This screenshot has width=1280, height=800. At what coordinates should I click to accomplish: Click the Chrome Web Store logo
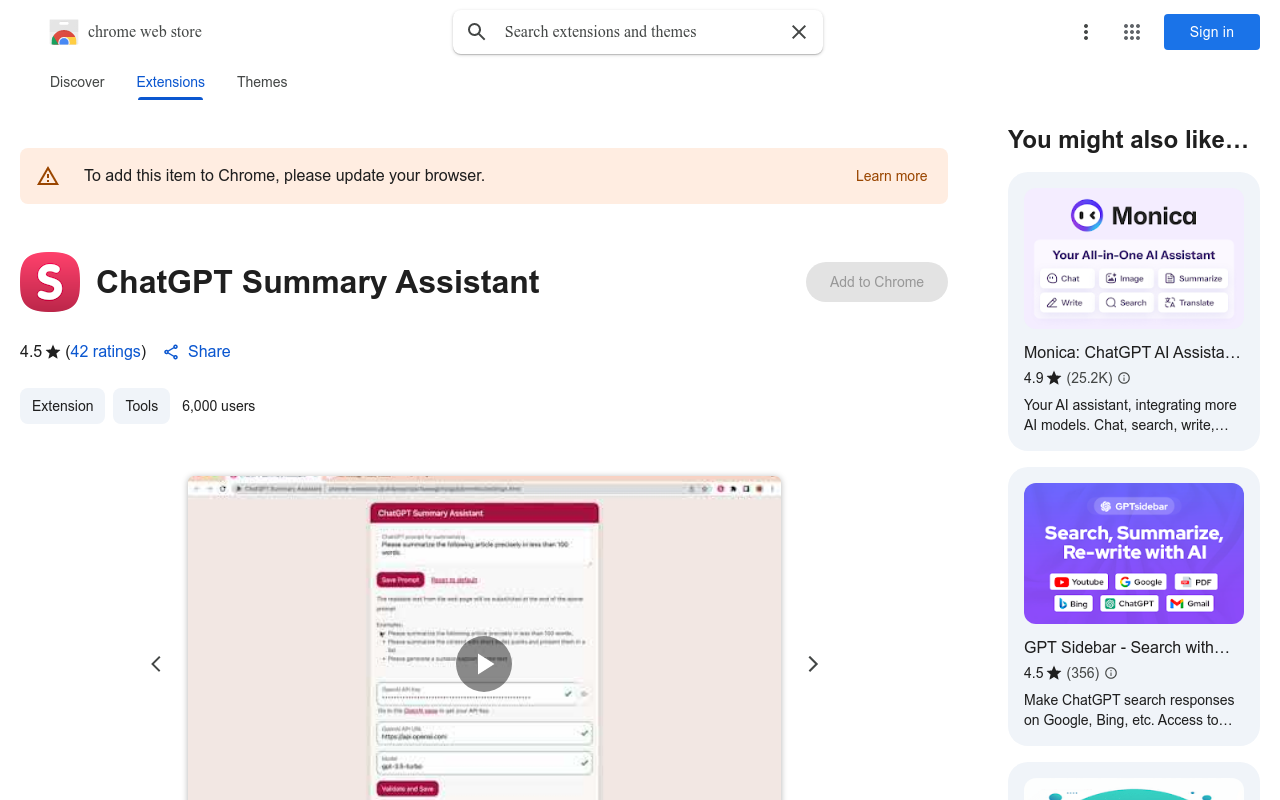pyautogui.click(x=64, y=32)
